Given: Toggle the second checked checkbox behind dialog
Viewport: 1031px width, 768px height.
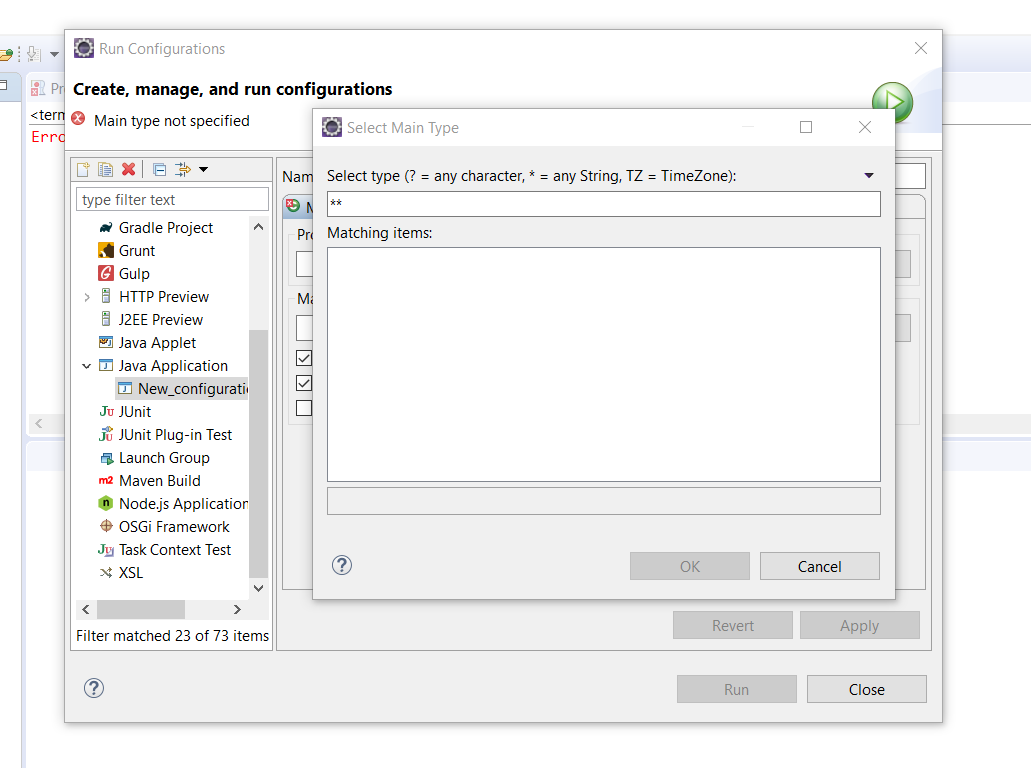Looking at the screenshot, I should pos(304,383).
